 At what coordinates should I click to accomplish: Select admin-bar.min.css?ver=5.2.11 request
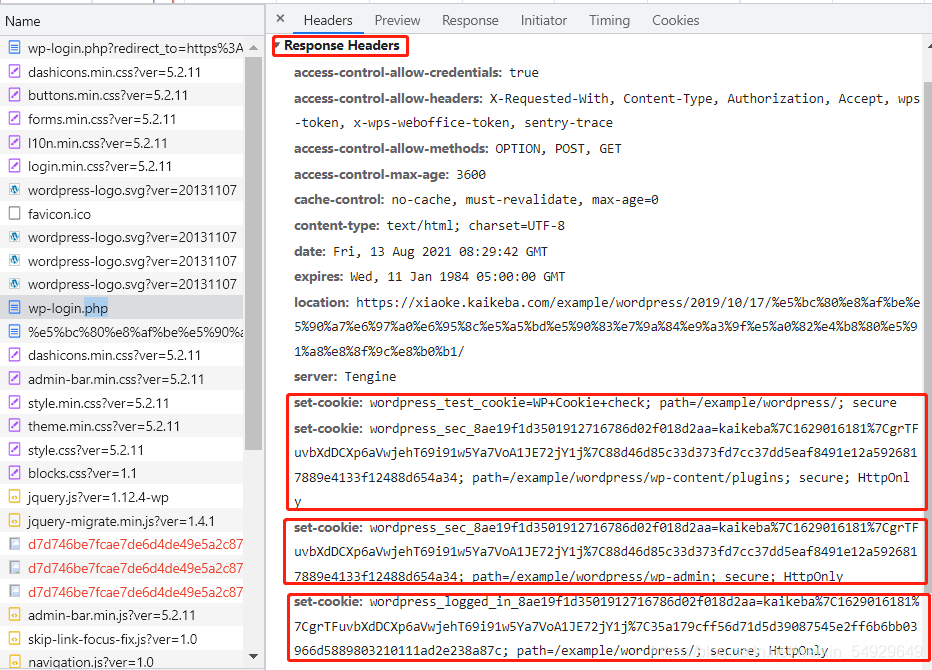click(122, 379)
